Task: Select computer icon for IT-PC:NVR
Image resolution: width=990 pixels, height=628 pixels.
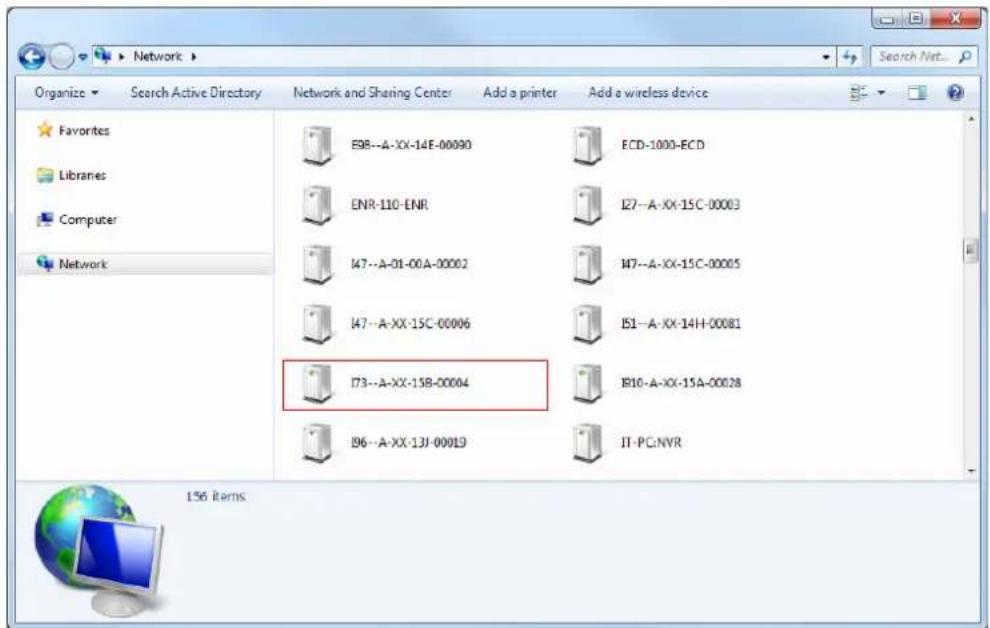Action: pyautogui.click(x=587, y=444)
